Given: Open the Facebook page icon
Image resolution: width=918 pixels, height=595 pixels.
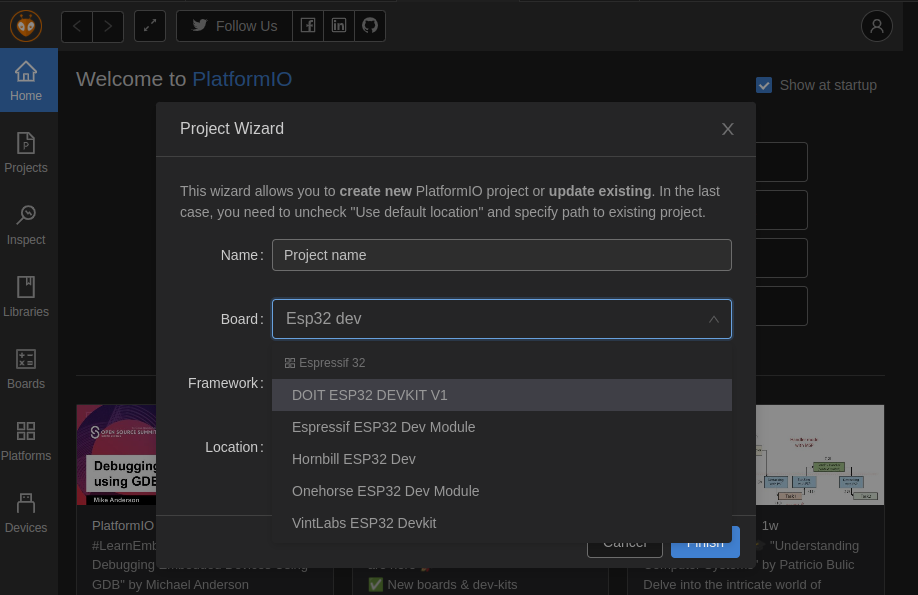Looking at the screenshot, I should [x=308, y=26].
